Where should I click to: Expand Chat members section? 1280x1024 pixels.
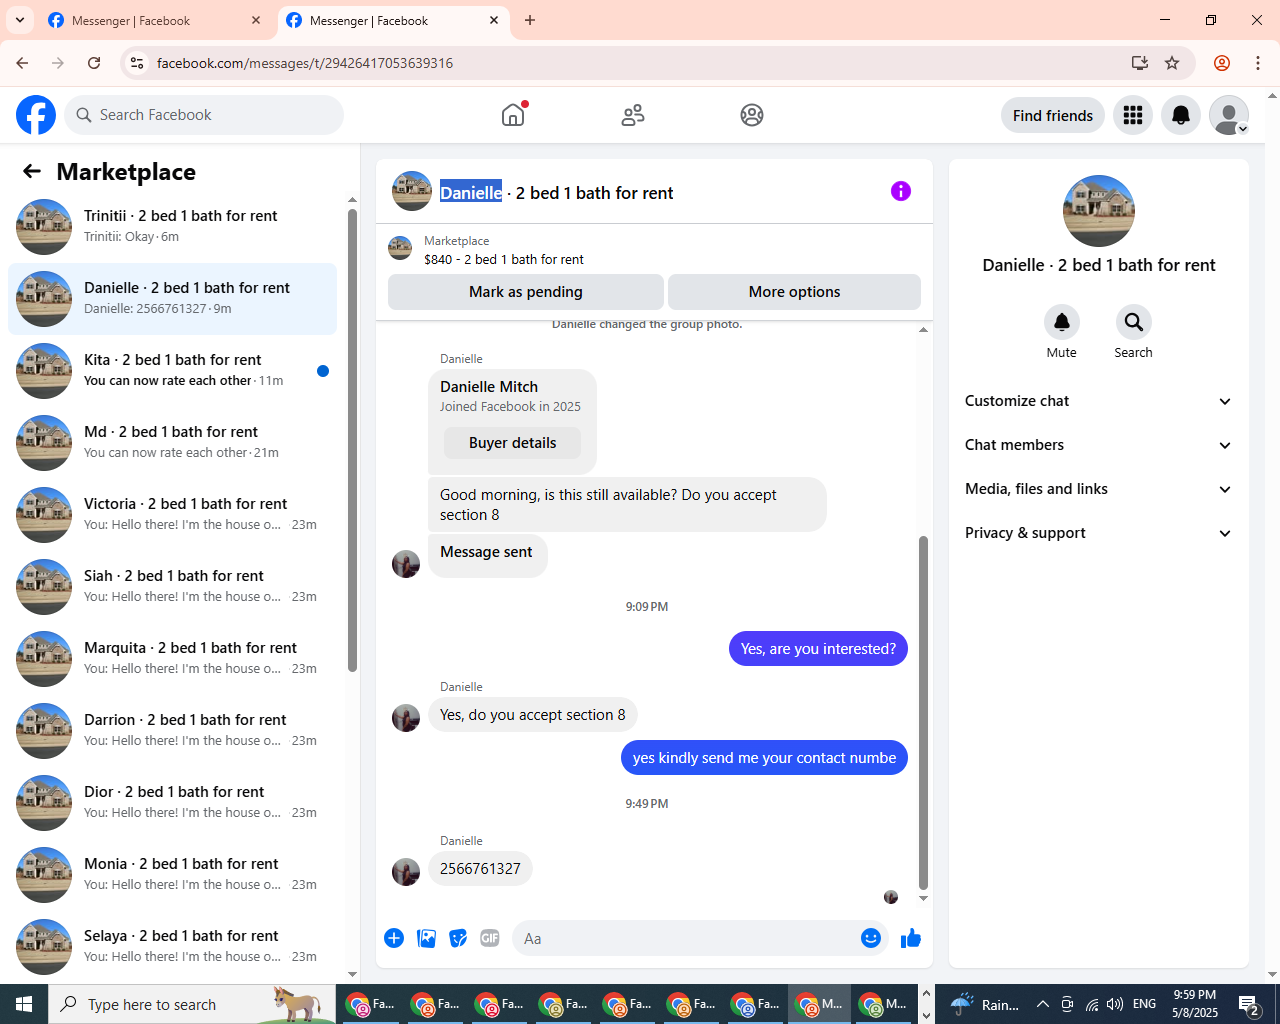tap(1098, 445)
